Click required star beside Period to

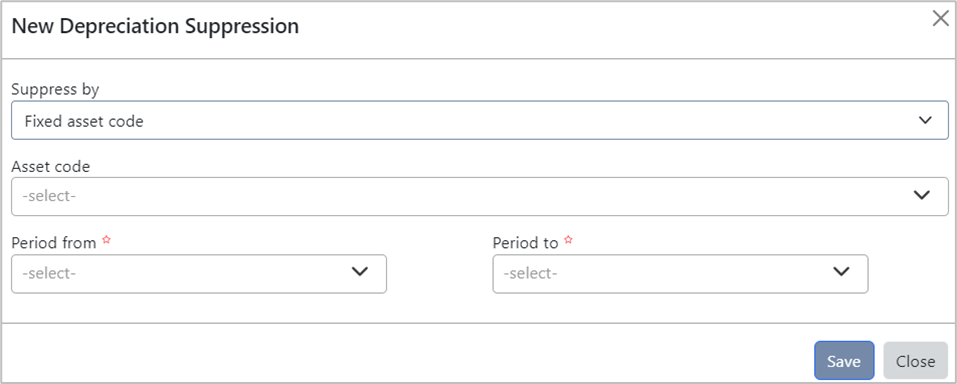click(568, 241)
